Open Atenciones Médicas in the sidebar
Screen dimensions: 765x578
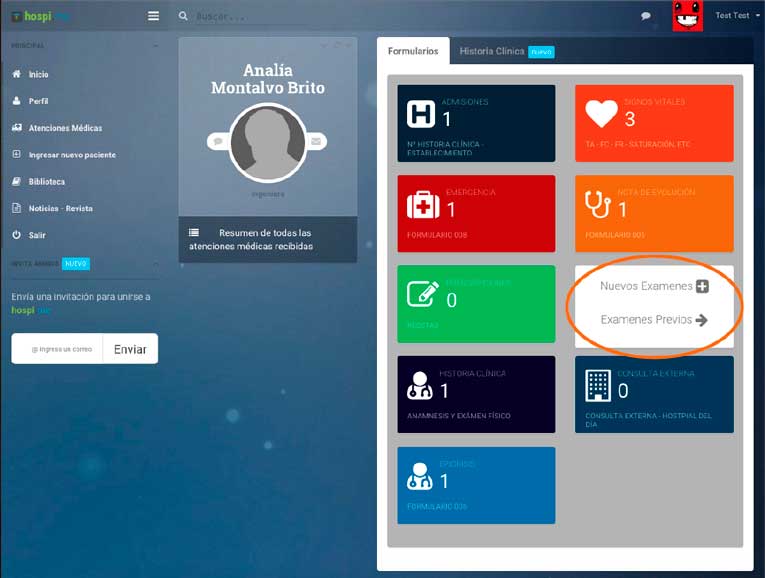tap(65, 128)
